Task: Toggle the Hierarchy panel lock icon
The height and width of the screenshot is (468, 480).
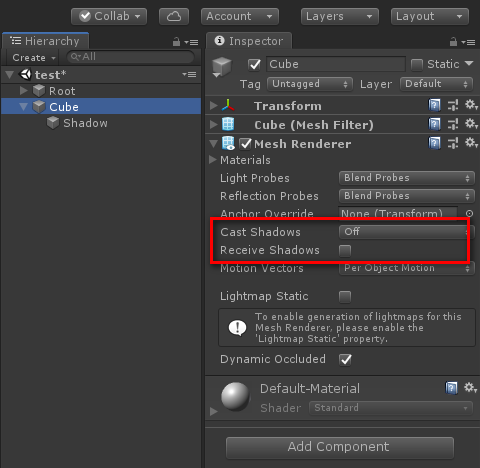Action: click(176, 42)
